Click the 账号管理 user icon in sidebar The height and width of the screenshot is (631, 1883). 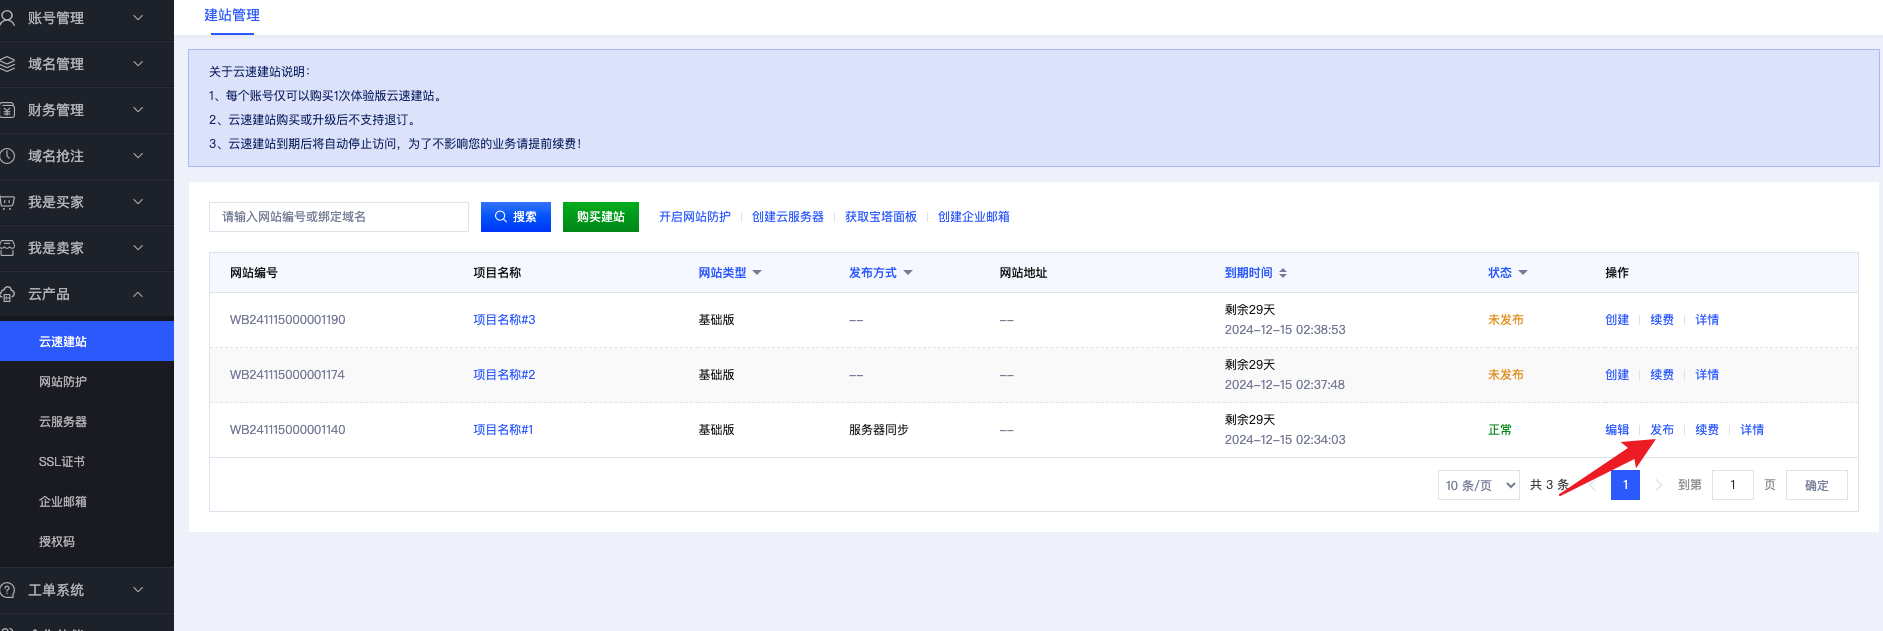pyautogui.click(x=7, y=18)
